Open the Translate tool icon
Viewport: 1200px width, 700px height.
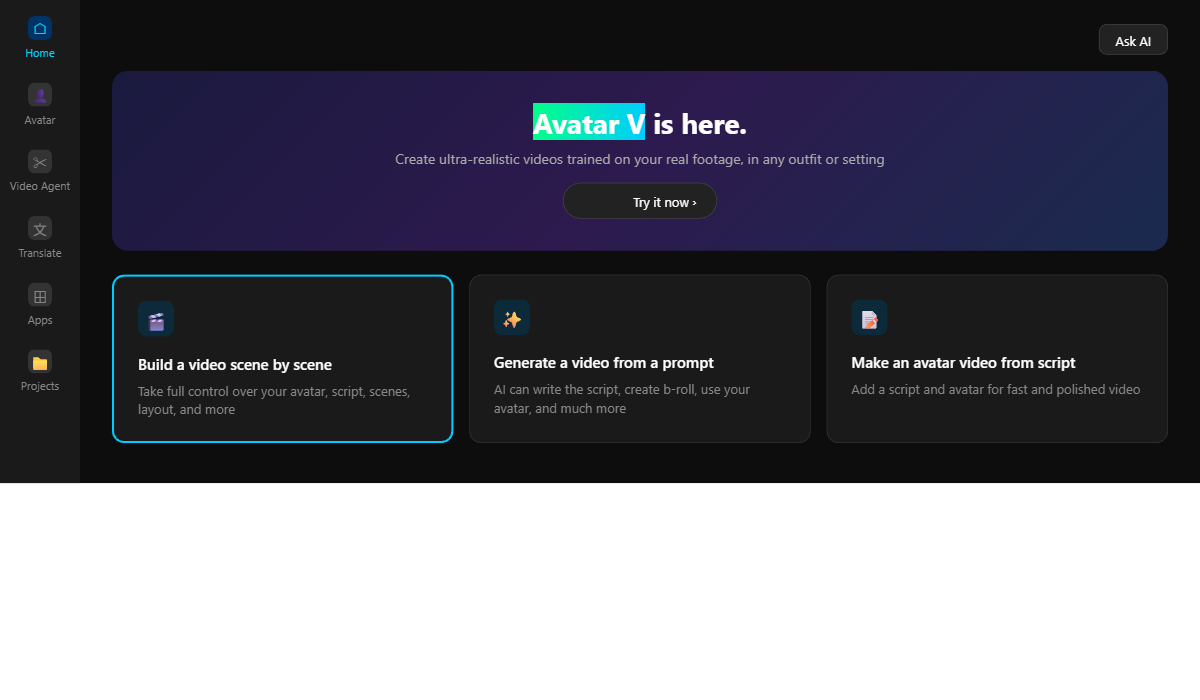[40, 228]
